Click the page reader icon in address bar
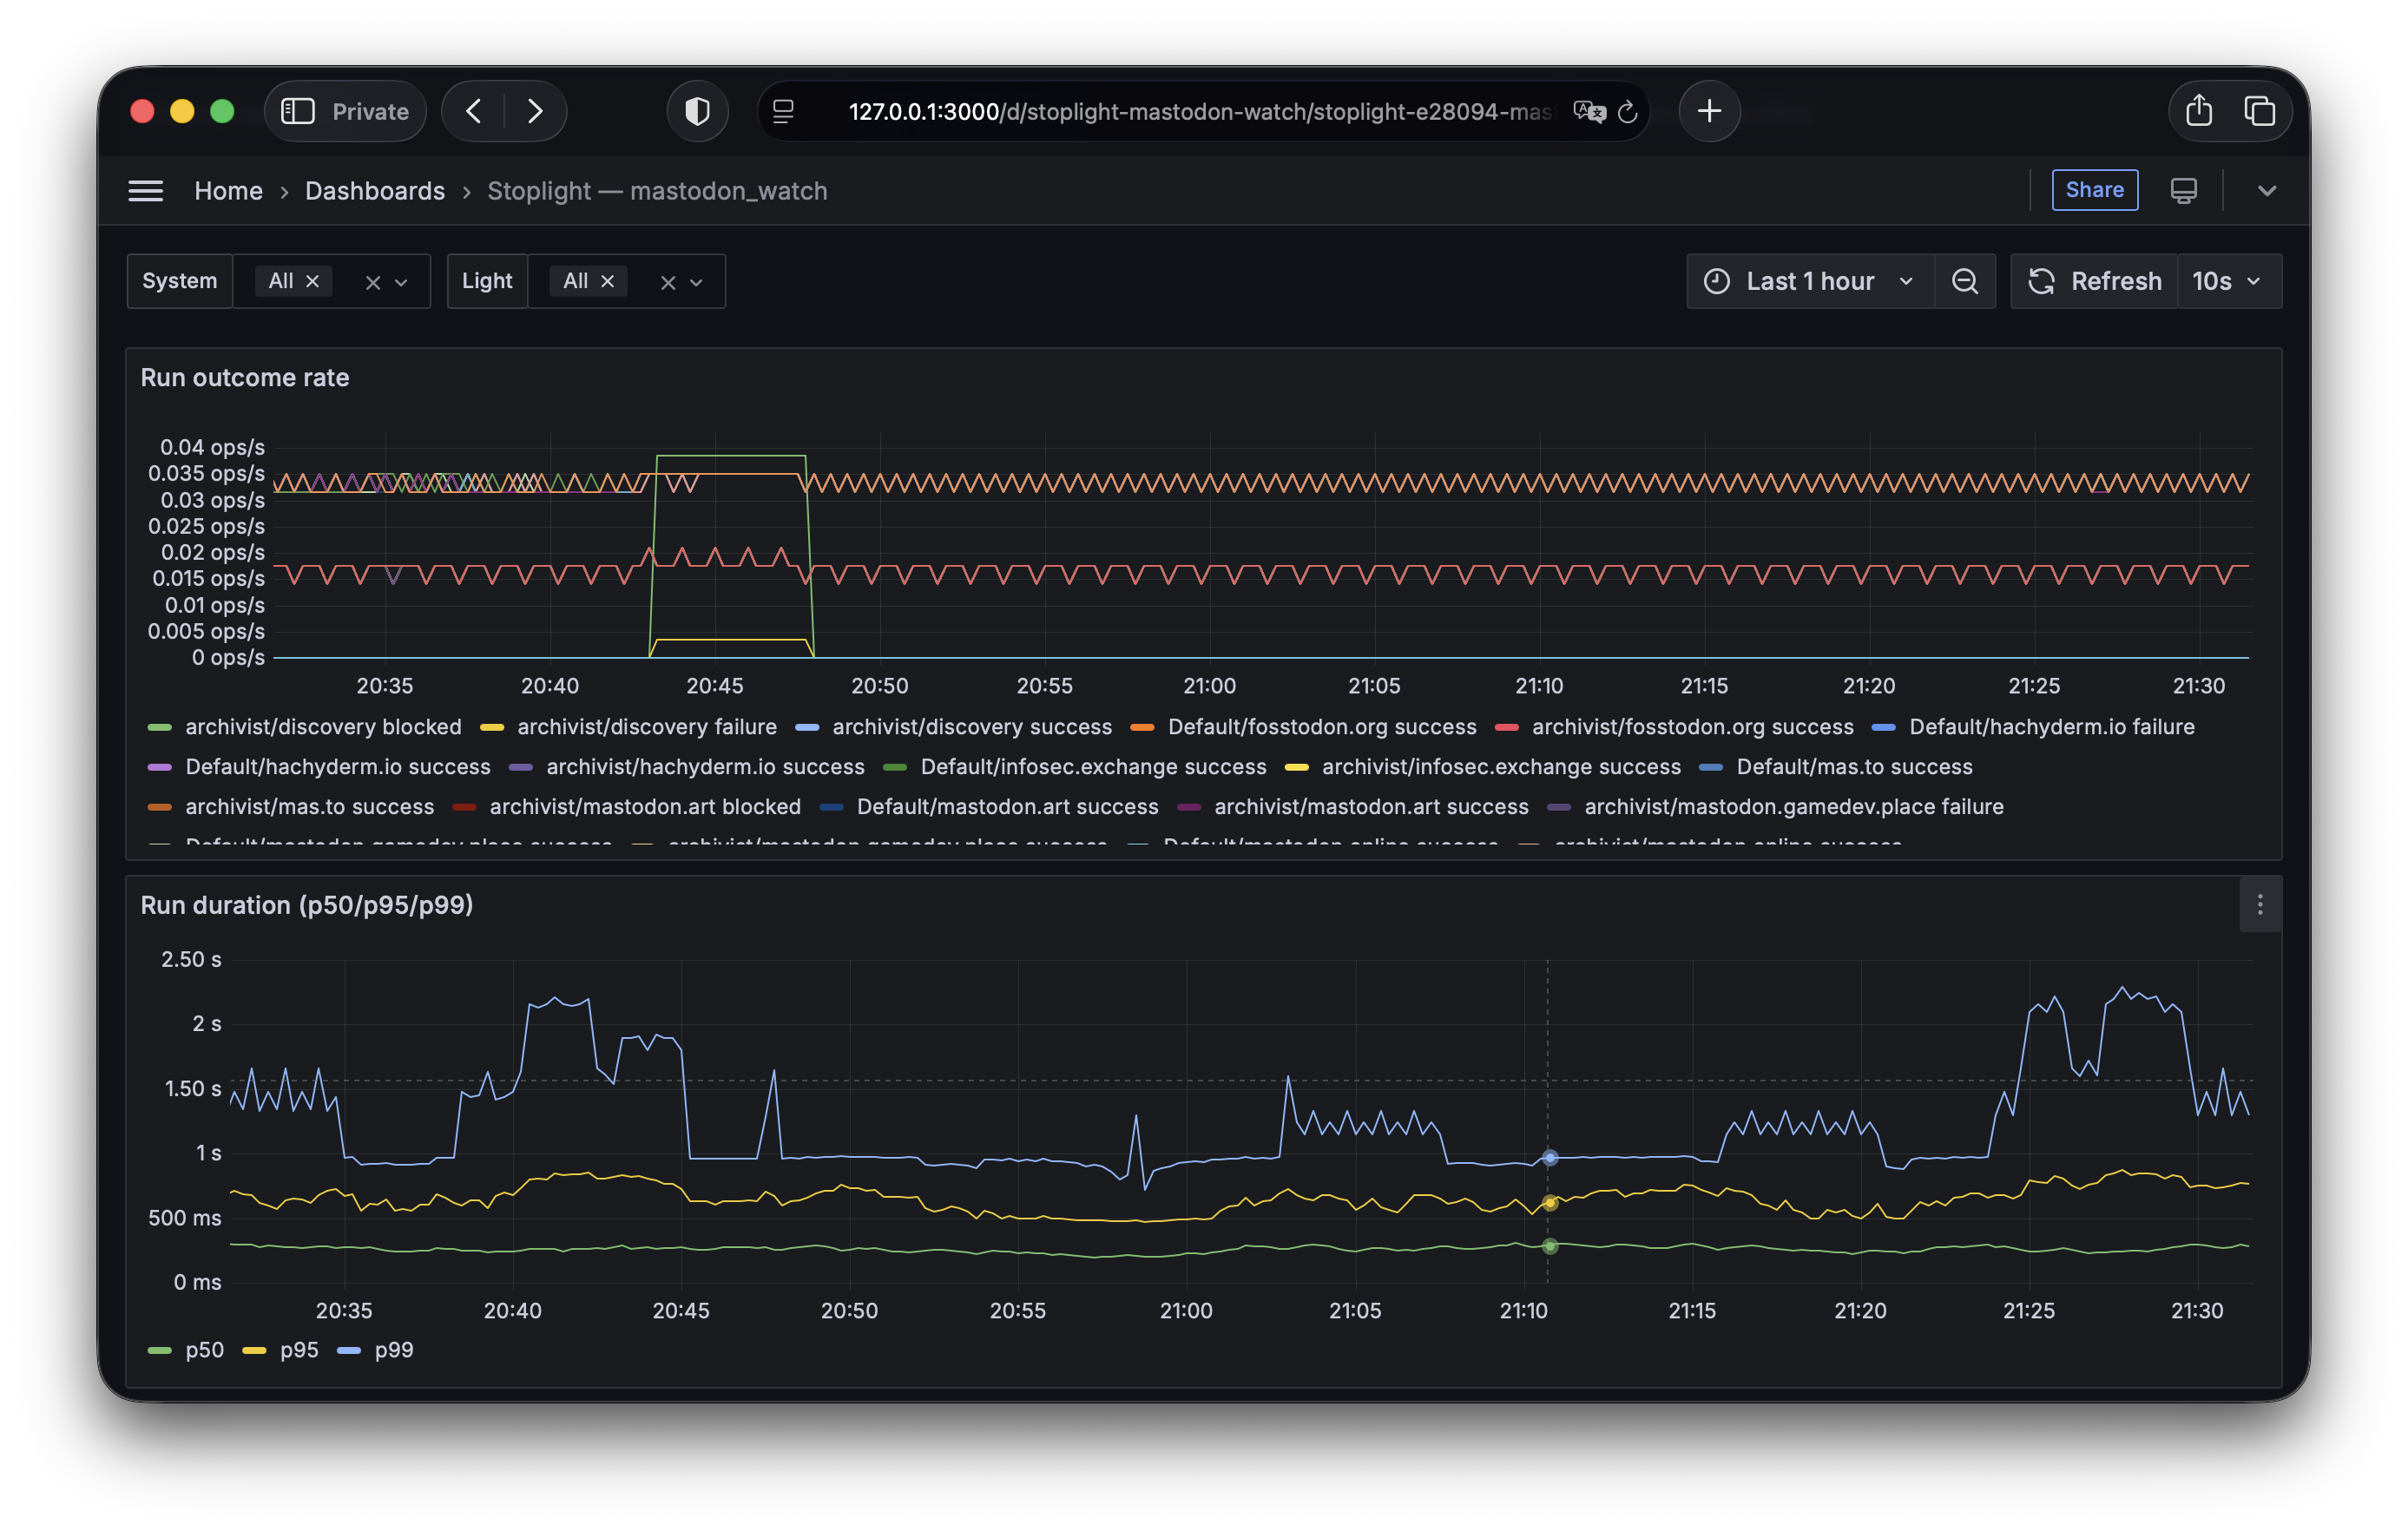The height and width of the screenshot is (1531, 2408). (x=784, y=111)
